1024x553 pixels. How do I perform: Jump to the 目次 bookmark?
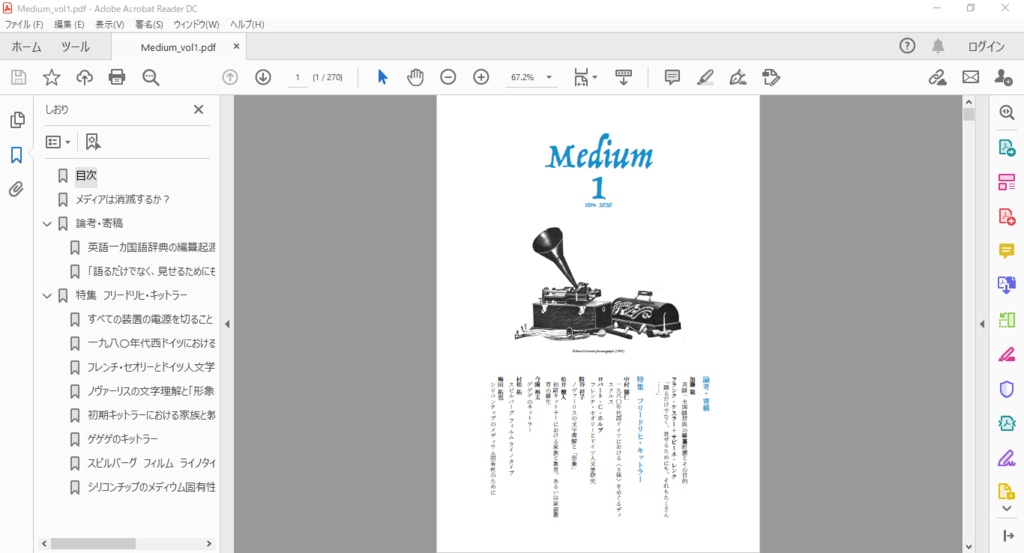point(86,176)
